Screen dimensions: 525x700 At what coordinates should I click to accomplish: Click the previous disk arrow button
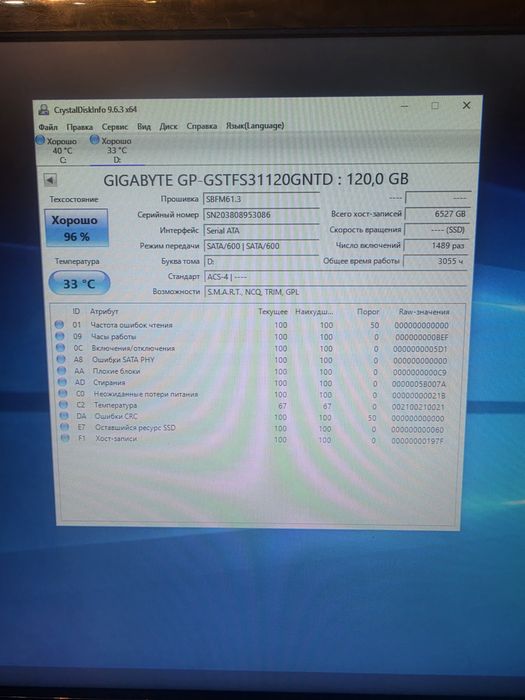(x=50, y=180)
